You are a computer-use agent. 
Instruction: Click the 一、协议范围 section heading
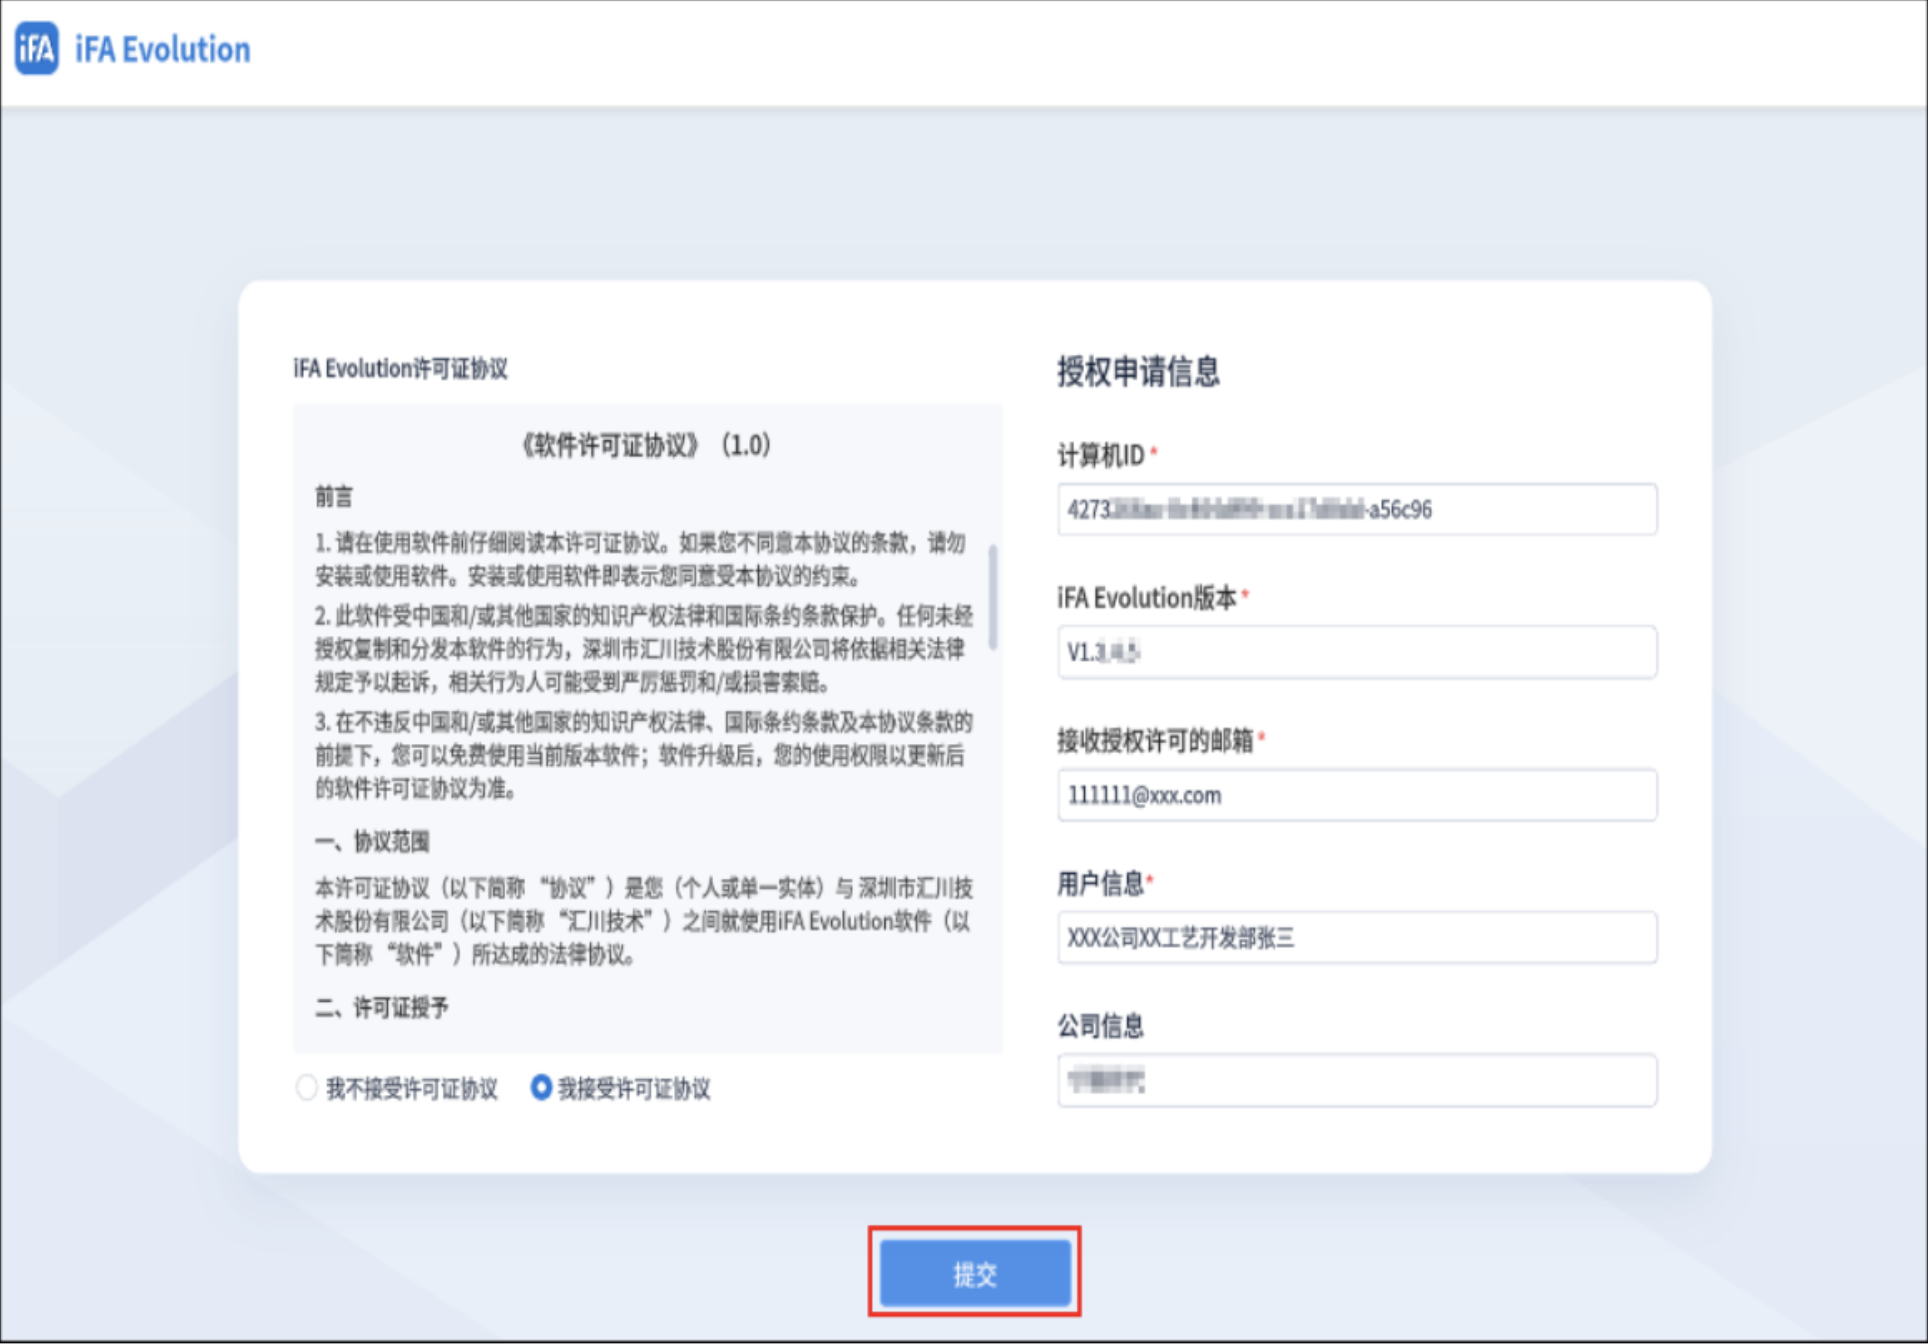pyautogui.click(x=372, y=841)
